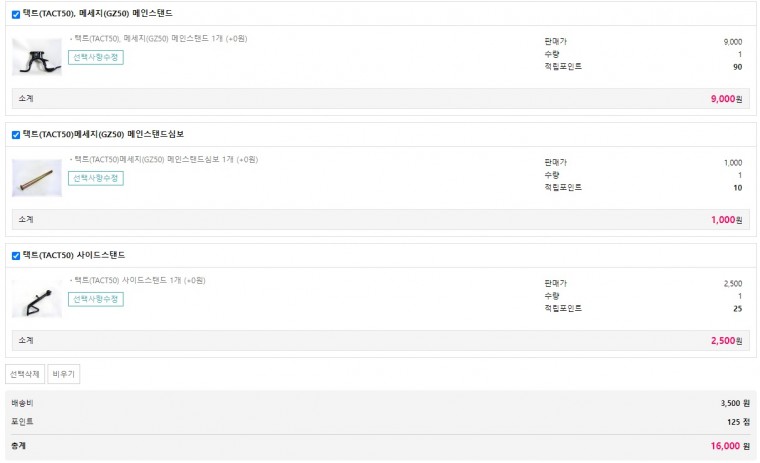760x463 pixels.
Task: Deselect the 텍트(TACT50) 사이드스탠드 checkbox
Action: click(16, 256)
